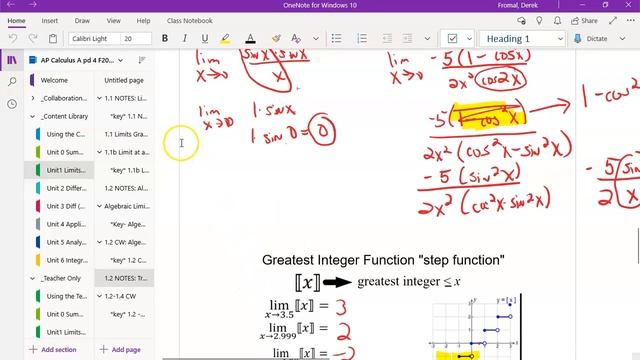This screenshot has height=360, width=640.
Task: Tag the note as To Do
Action: [x=452, y=39]
